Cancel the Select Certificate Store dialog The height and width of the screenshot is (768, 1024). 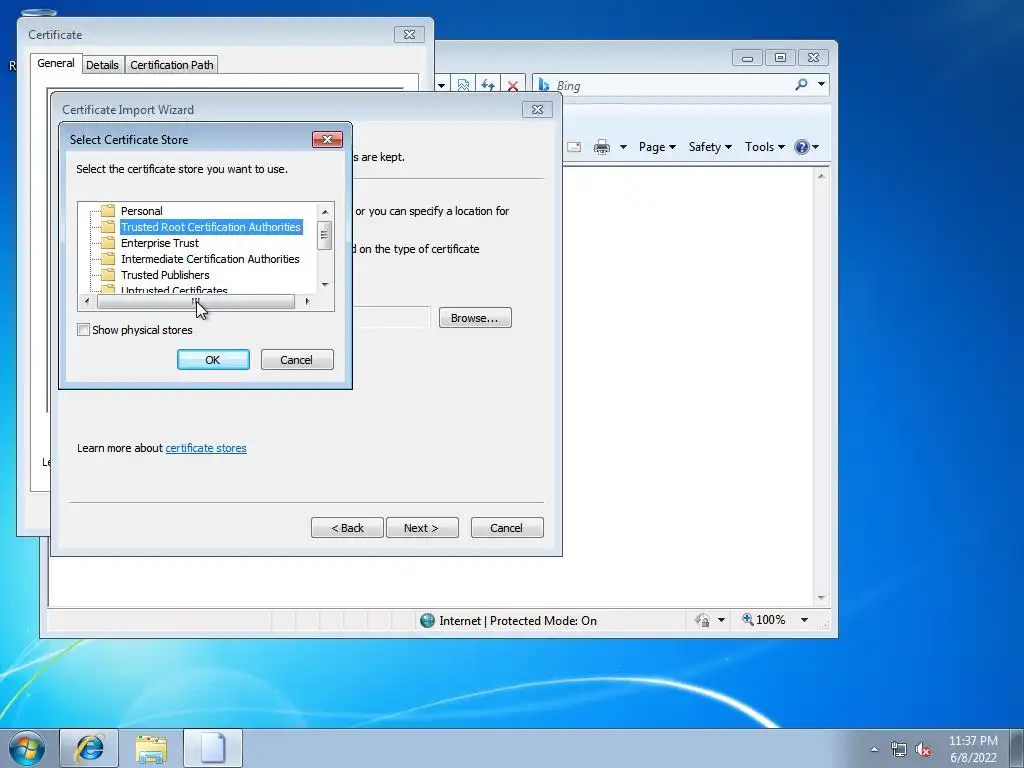296,360
